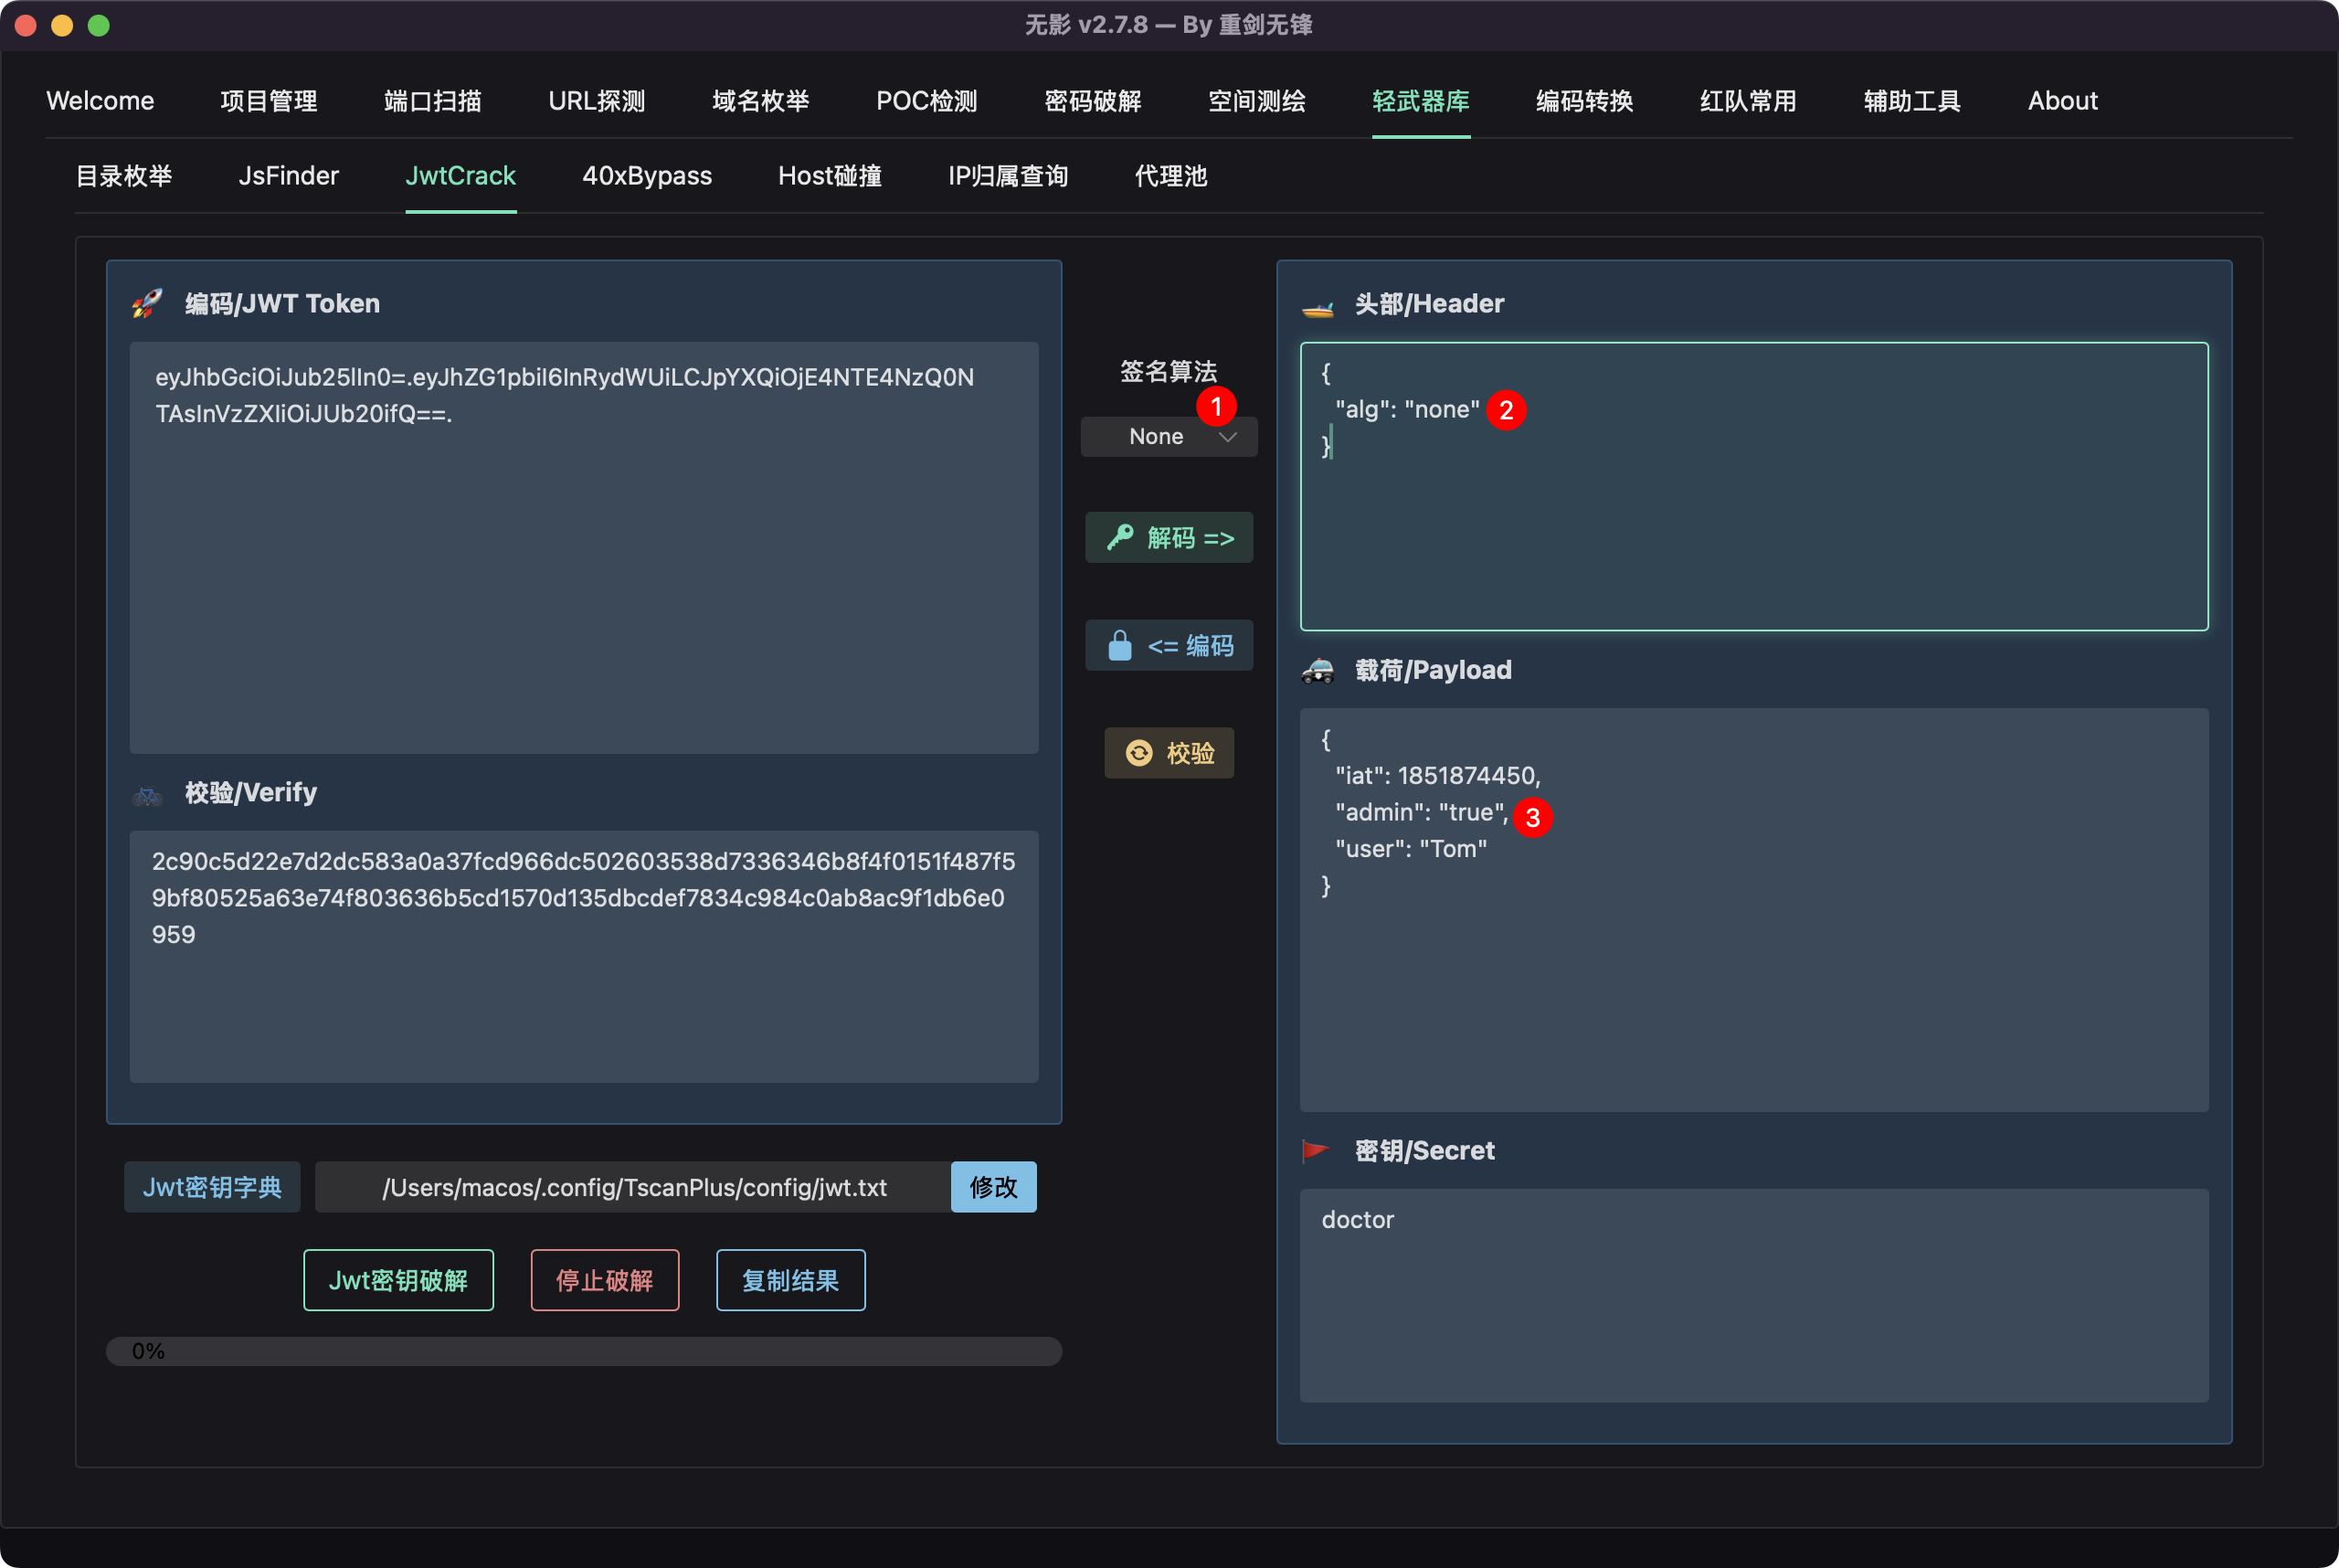Screen dimensions: 2339x1568
Task: Click the jwt.txt dictionary path field
Action: [x=633, y=1187]
